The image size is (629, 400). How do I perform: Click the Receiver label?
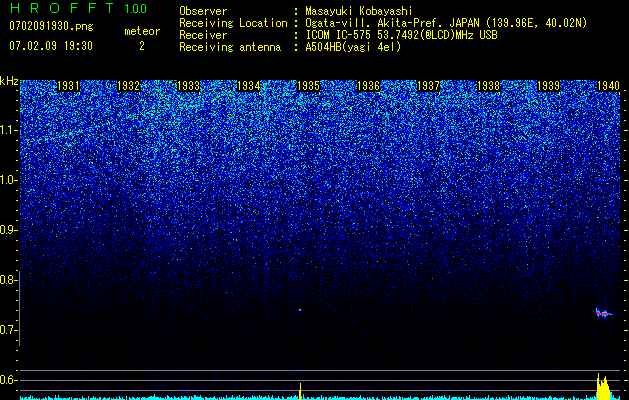click(x=203, y=35)
